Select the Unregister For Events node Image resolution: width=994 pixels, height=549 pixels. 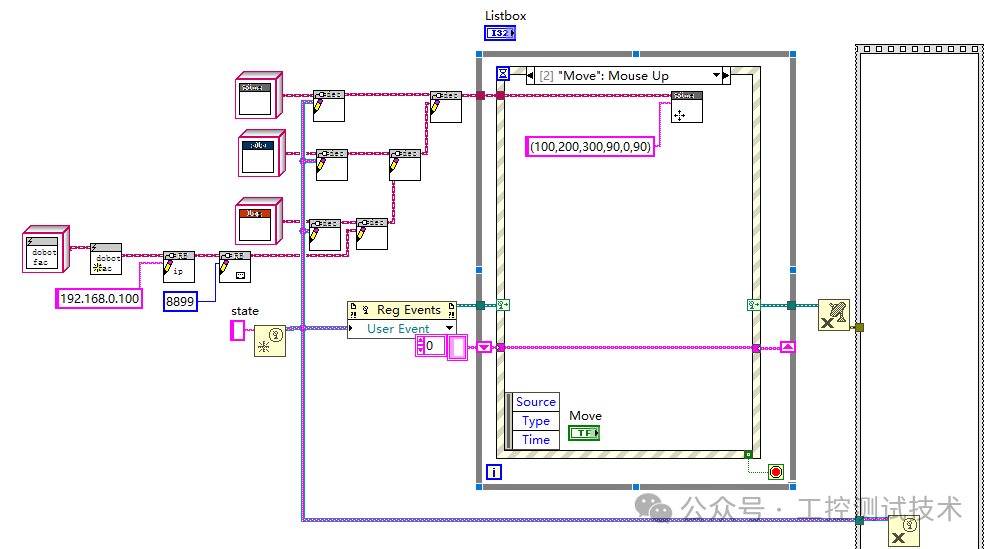834,315
